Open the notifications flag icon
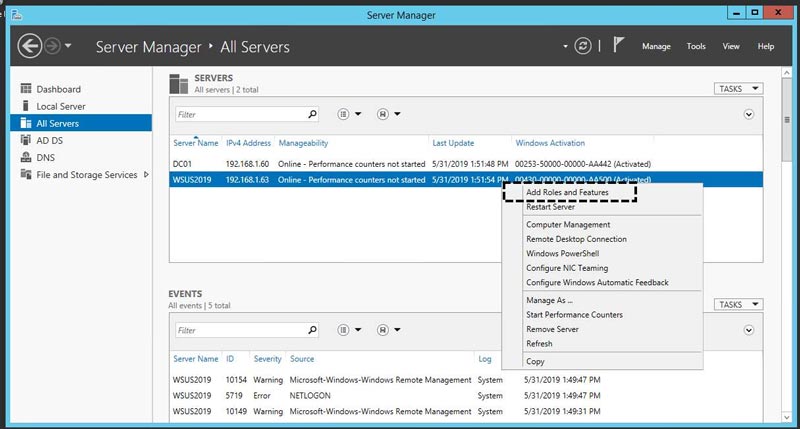The height and width of the screenshot is (429, 800). (618, 45)
